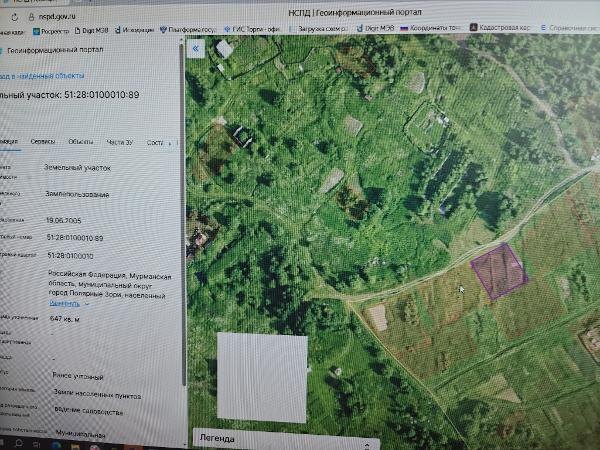Click the Муниципальная ownership value
The width and height of the screenshot is (600, 450).
(x=80, y=434)
